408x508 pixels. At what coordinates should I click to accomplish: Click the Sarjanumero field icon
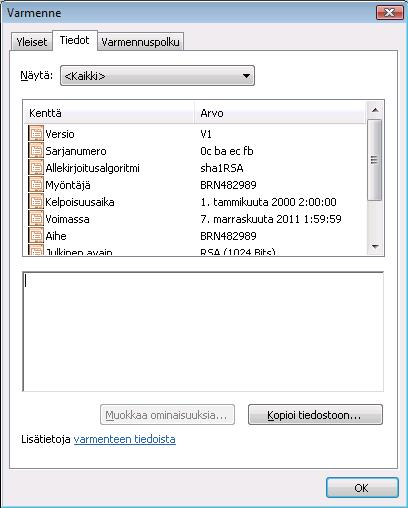(36, 151)
